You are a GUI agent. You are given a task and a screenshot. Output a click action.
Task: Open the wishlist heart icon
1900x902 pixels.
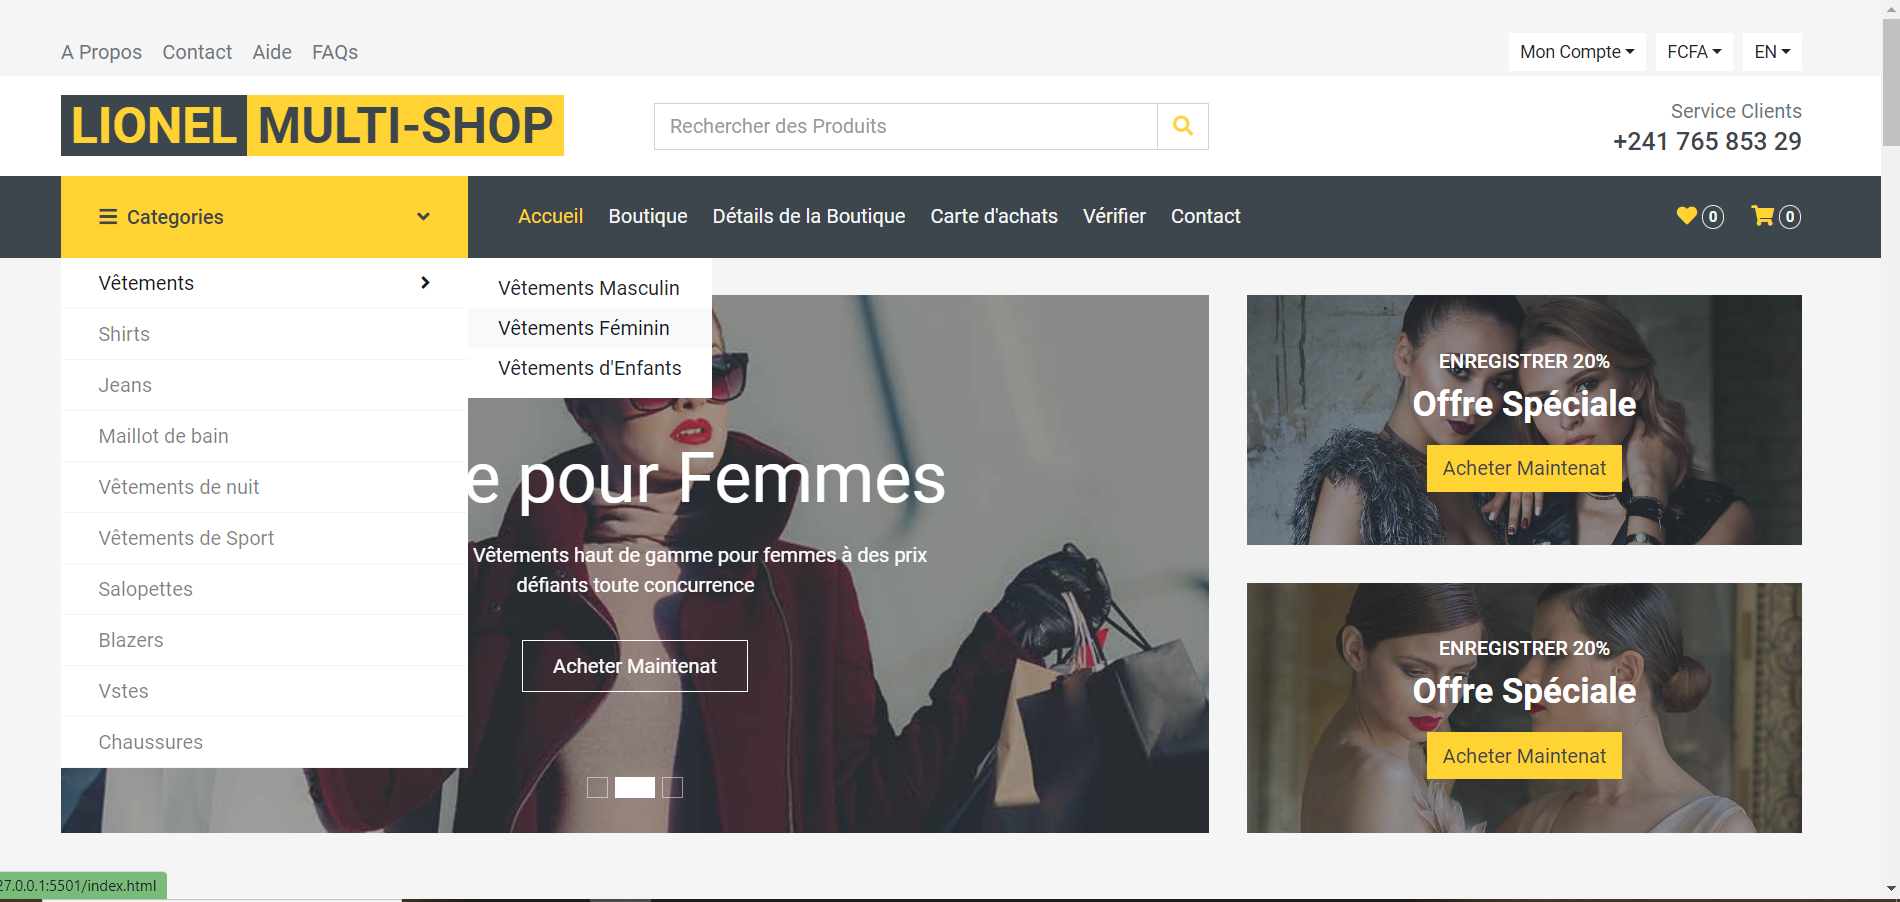point(1687,216)
